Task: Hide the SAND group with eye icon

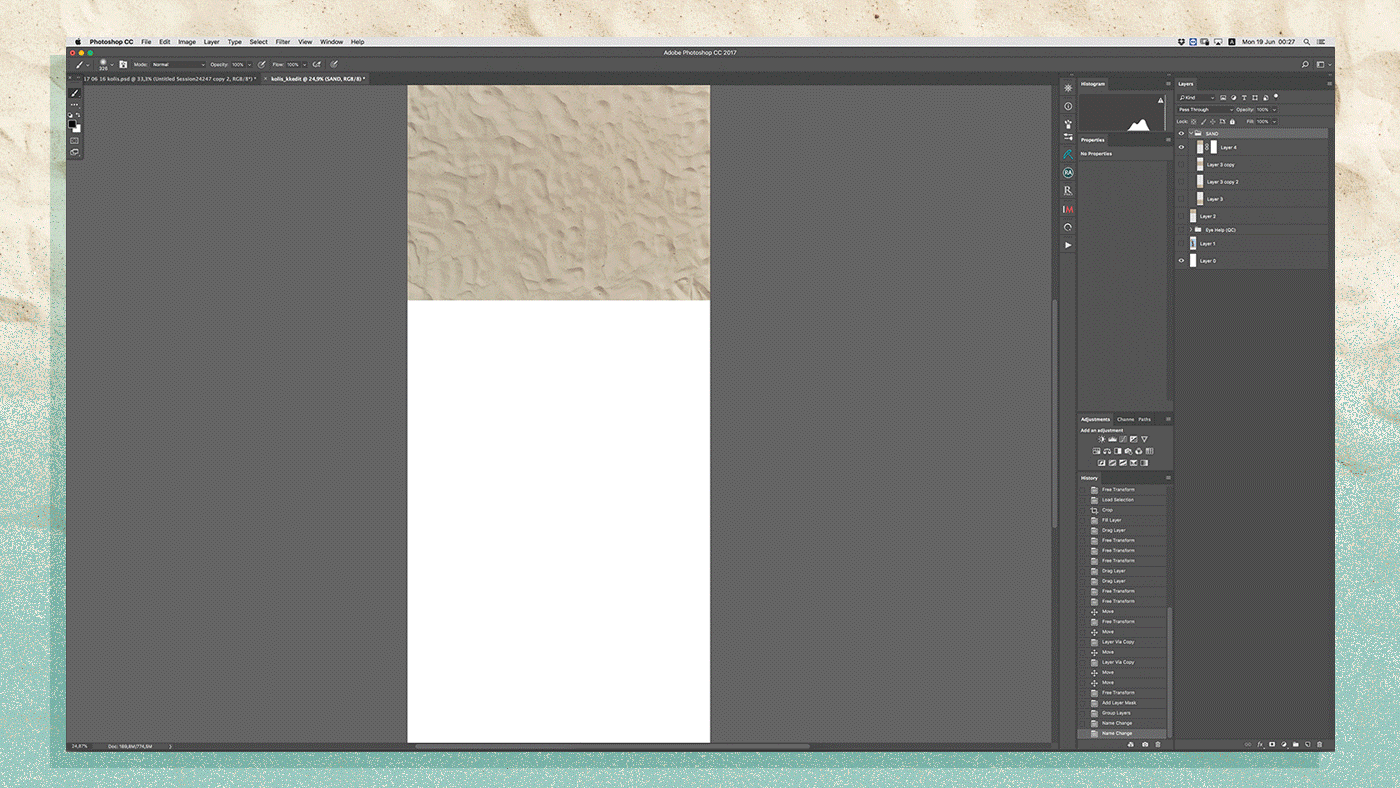Action: (x=1181, y=133)
